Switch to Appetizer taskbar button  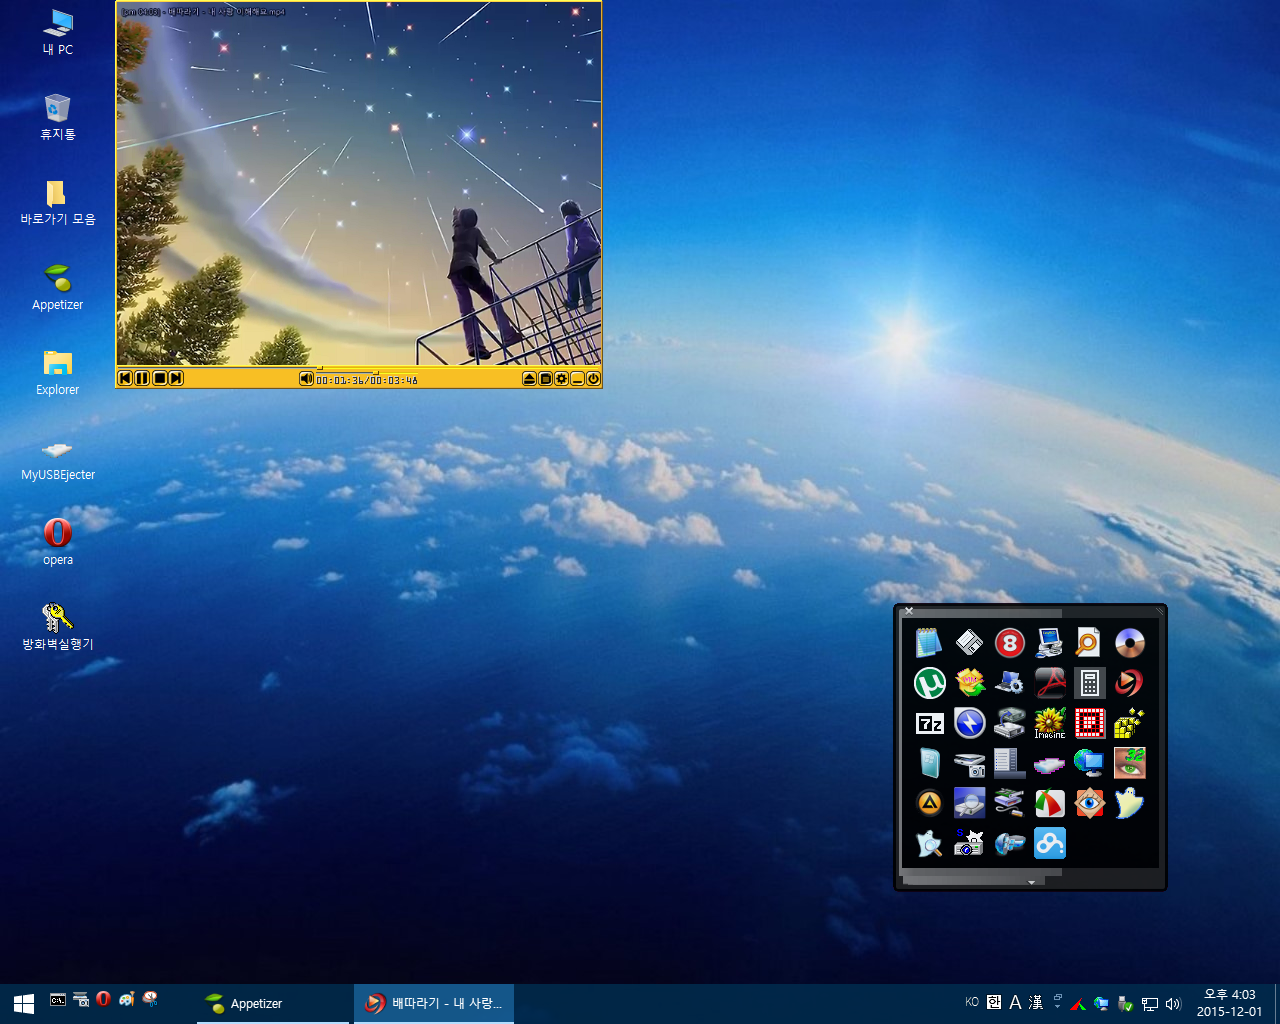click(273, 1003)
